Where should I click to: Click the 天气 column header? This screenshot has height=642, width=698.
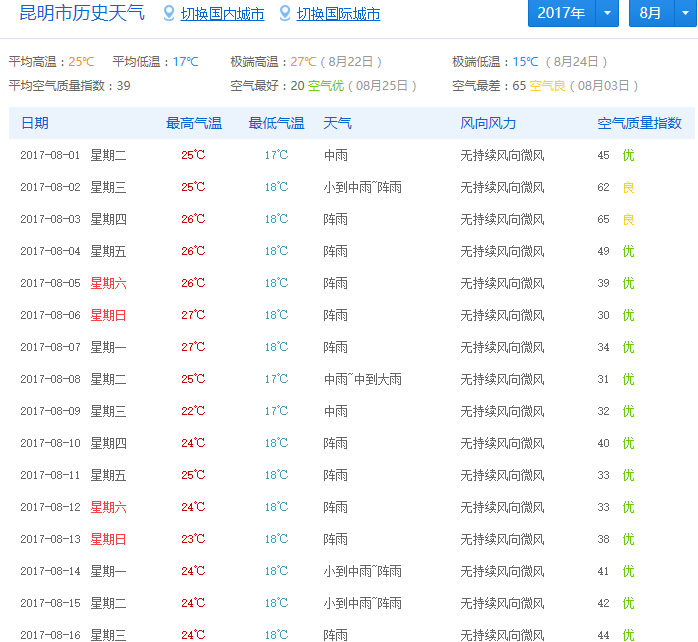337,123
